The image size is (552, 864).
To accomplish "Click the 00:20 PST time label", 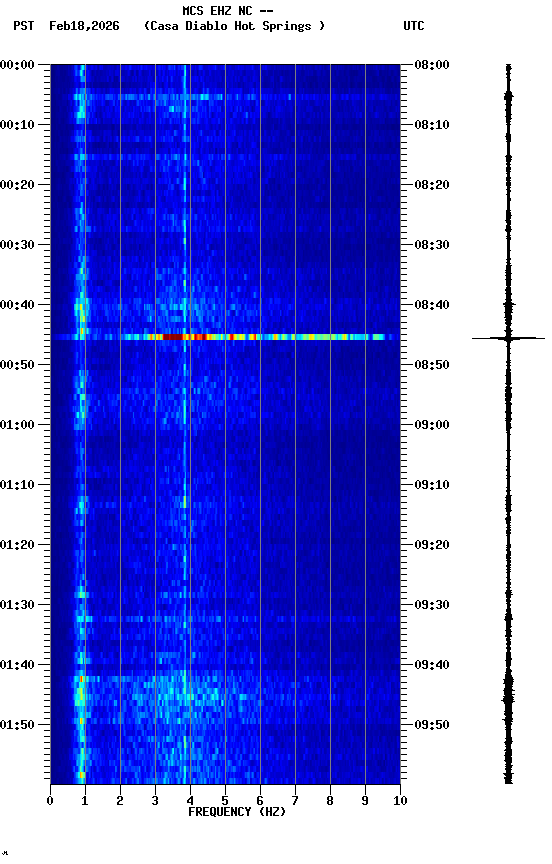I will [x=17, y=185].
